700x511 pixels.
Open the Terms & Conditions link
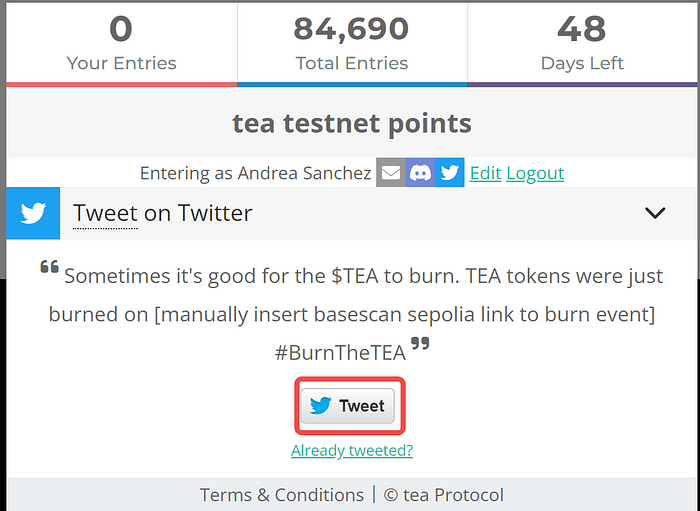(x=282, y=494)
